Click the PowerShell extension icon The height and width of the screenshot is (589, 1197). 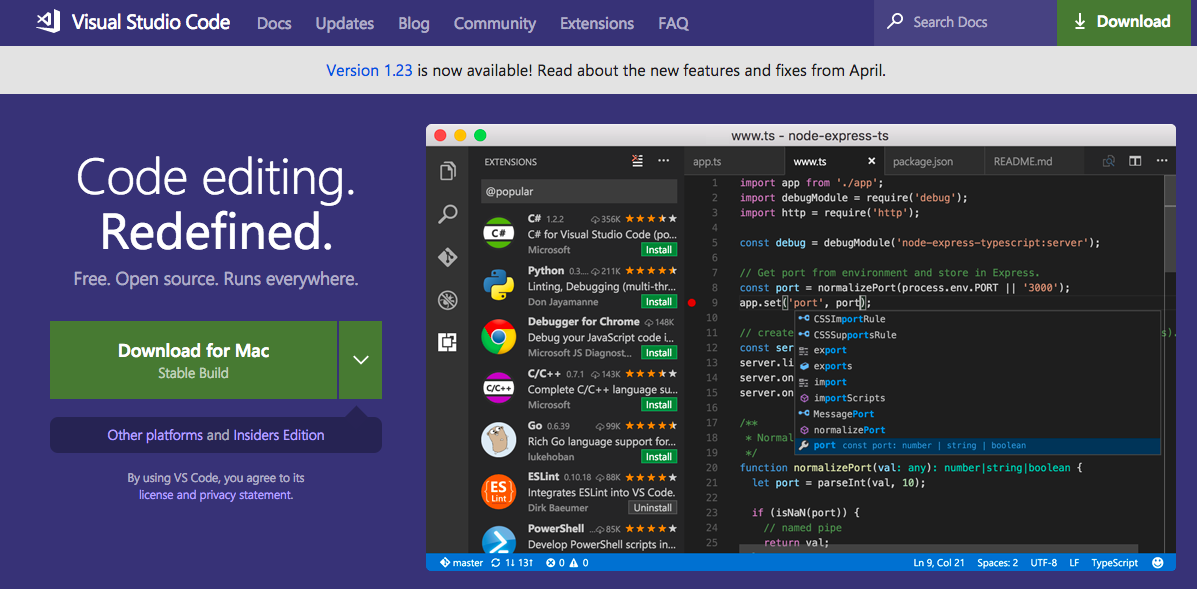500,540
